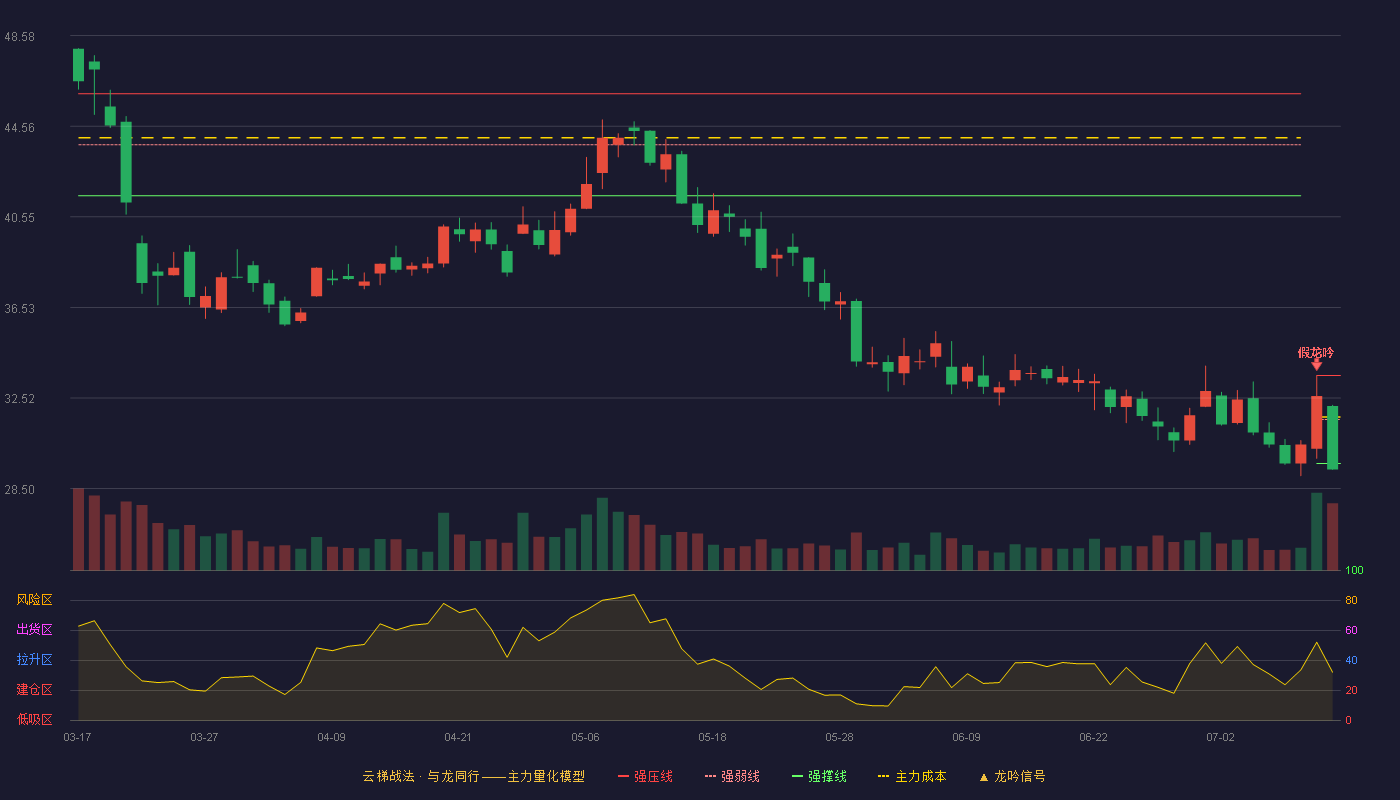The width and height of the screenshot is (1400, 800).
Task: Click the 32.52 price axis label
Action: click(x=19, y=398)
